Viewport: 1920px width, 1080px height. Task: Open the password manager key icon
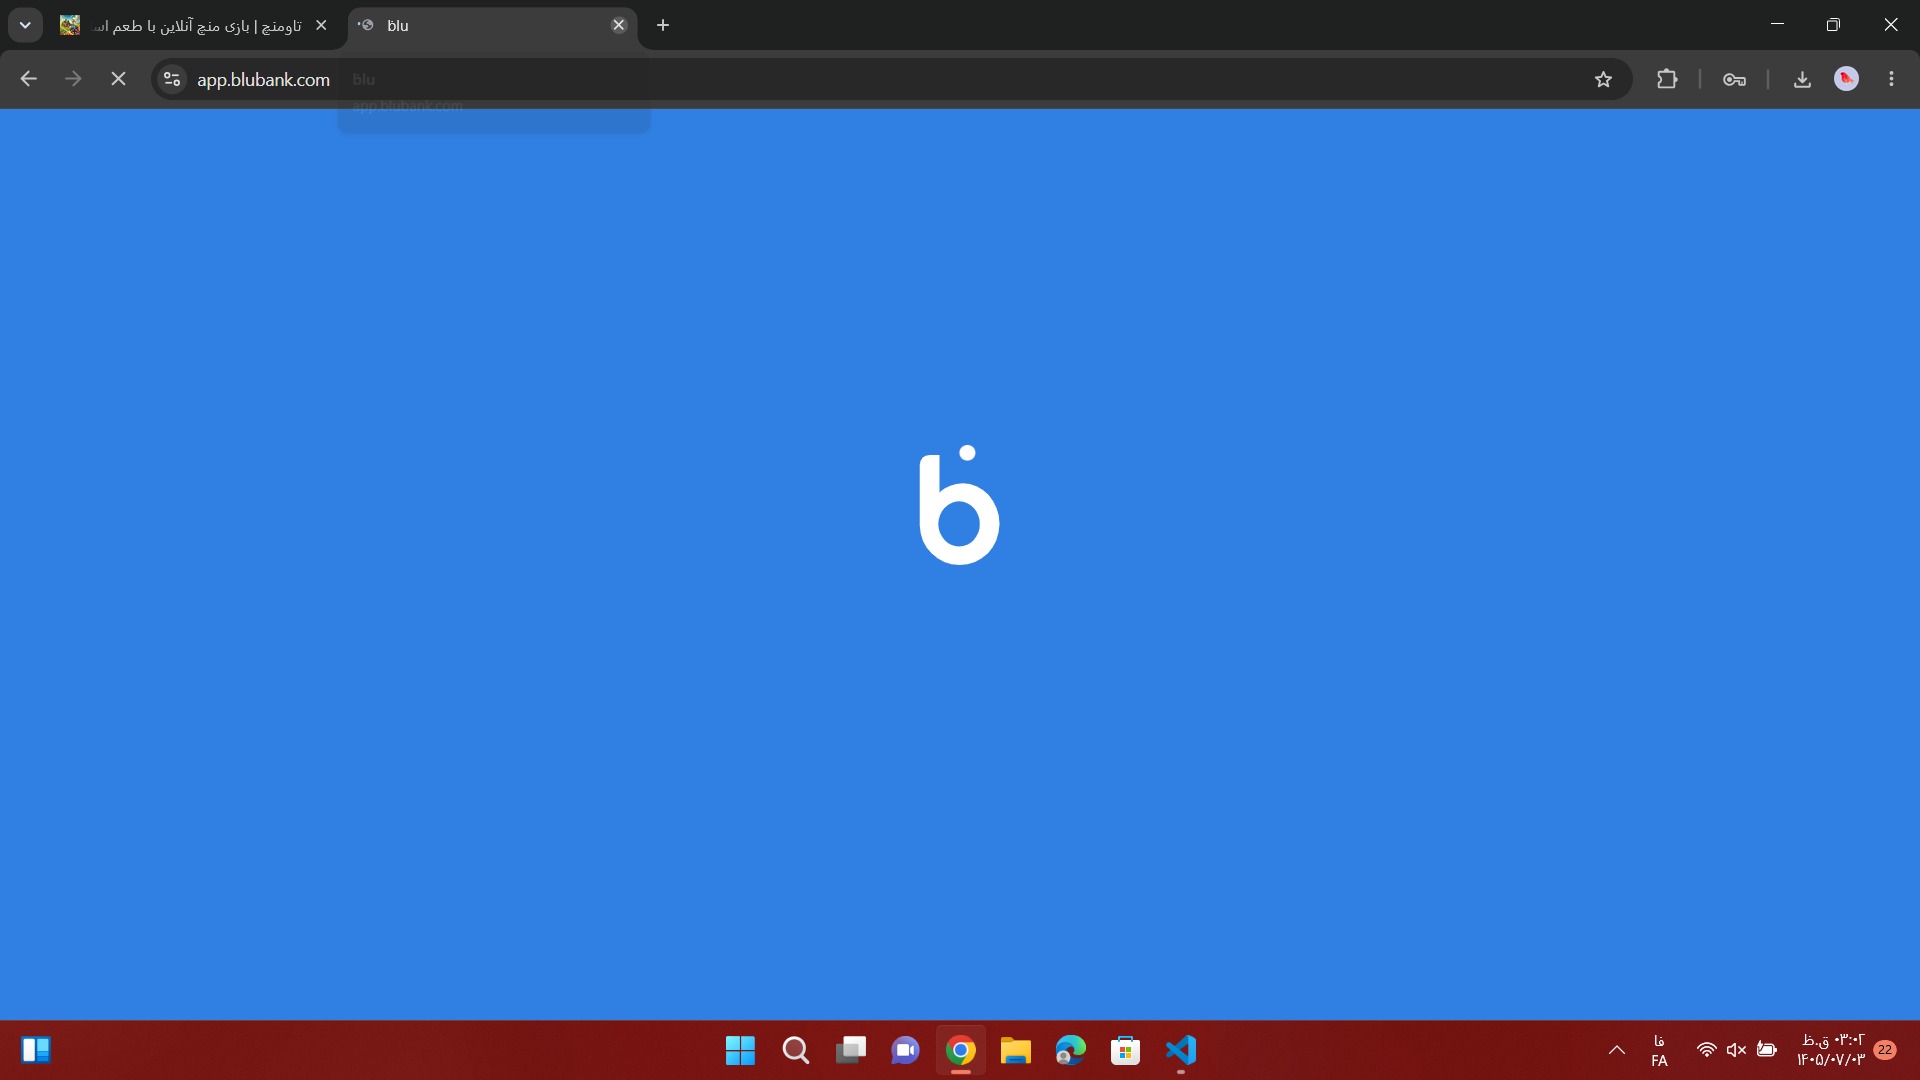pyautogui.click(x=1734, y=79)
